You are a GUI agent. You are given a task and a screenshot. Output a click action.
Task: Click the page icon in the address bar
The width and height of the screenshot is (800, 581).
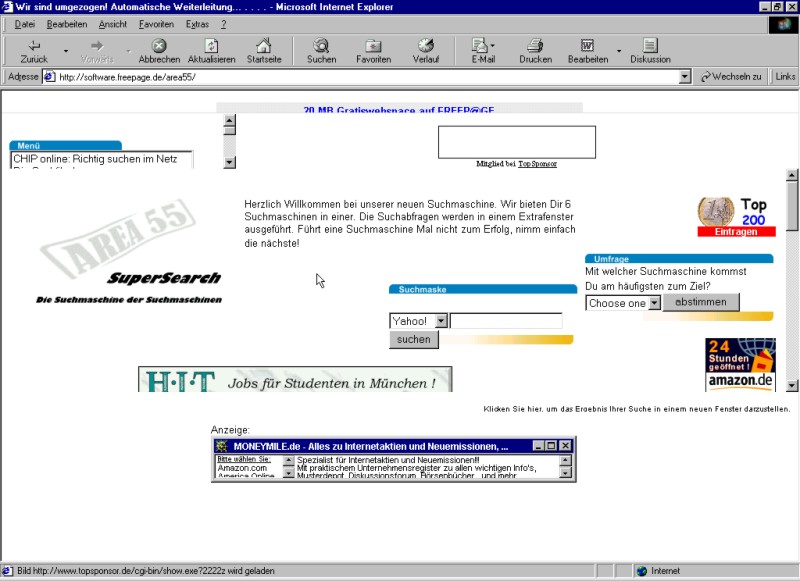(x=49, y=77)
